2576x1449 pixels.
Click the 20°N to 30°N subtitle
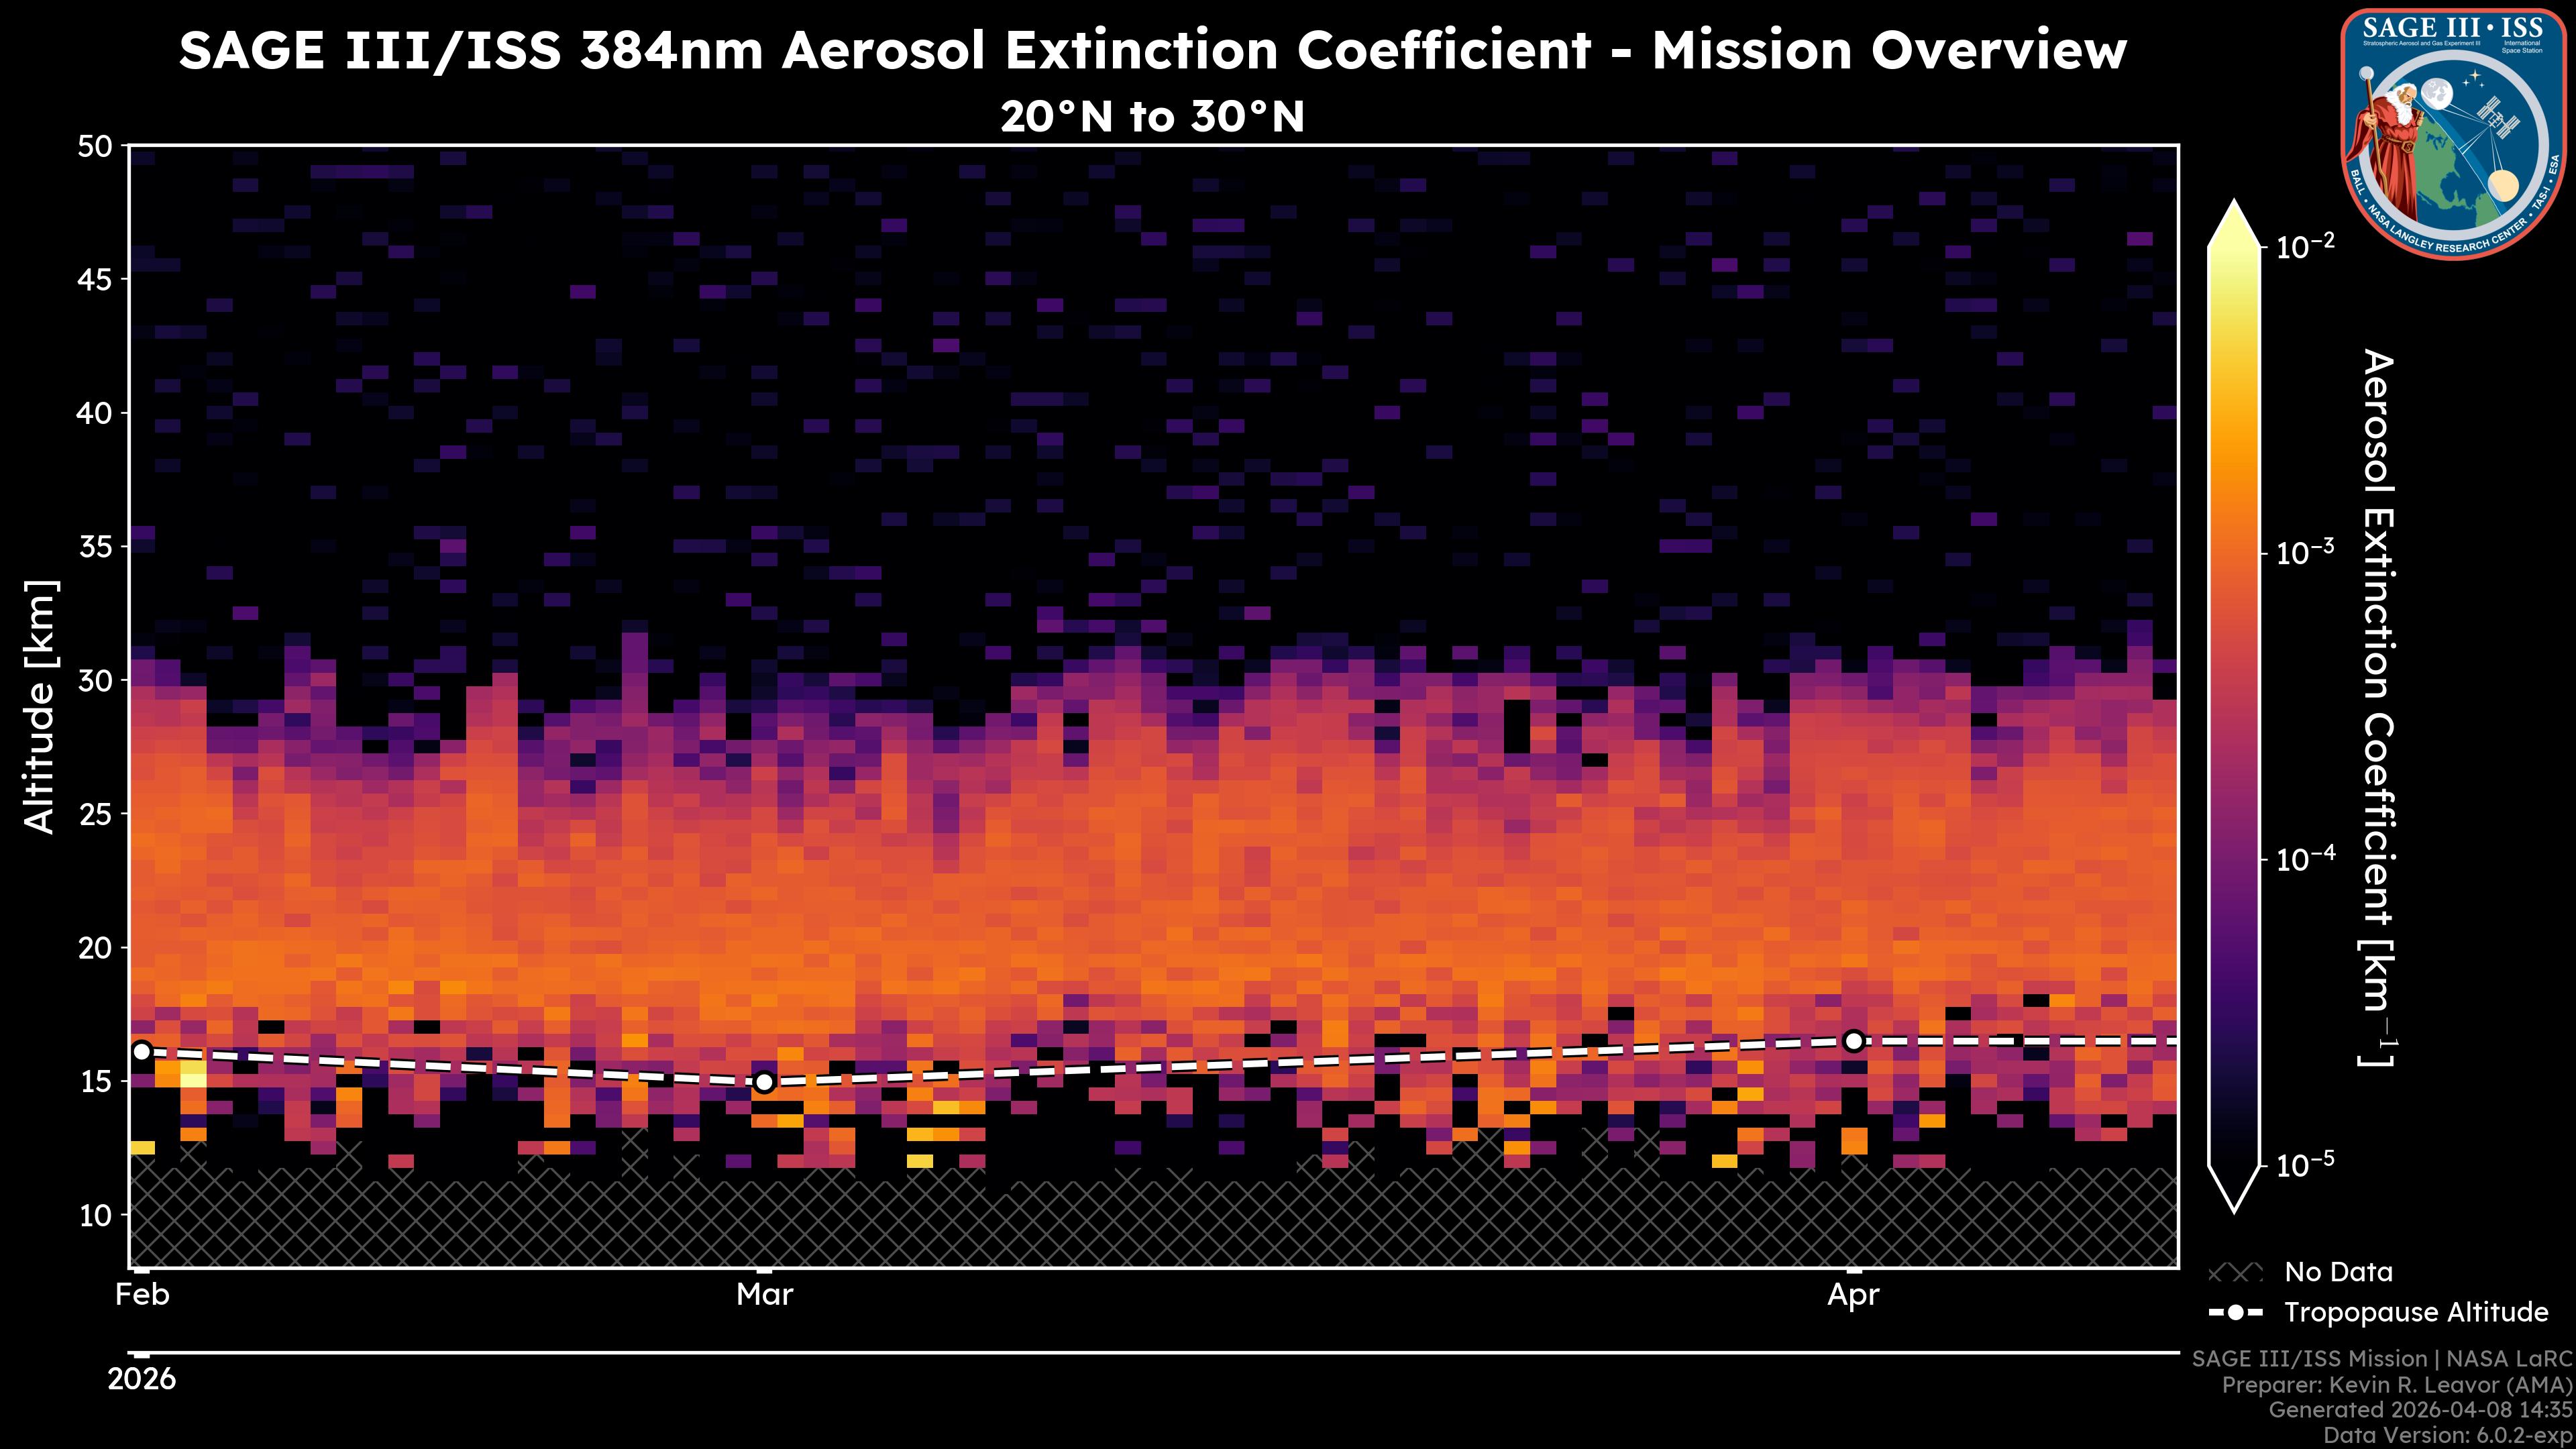(x=1152, y=117)
